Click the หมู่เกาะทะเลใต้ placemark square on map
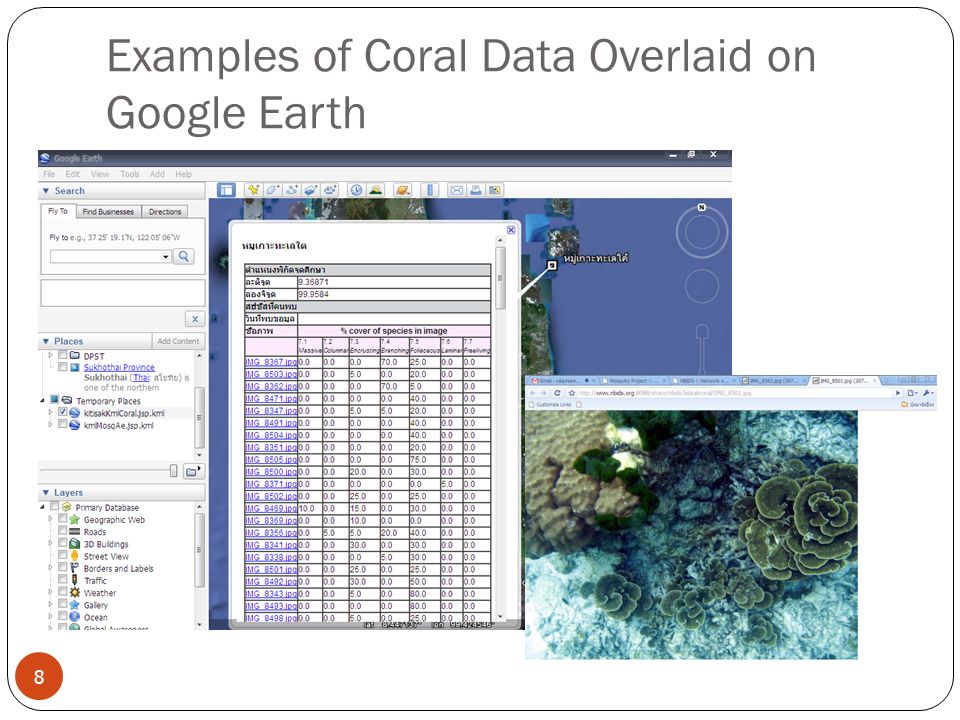Image resolution: width=960 pixels, height=720 pixels. pos(552,265)
